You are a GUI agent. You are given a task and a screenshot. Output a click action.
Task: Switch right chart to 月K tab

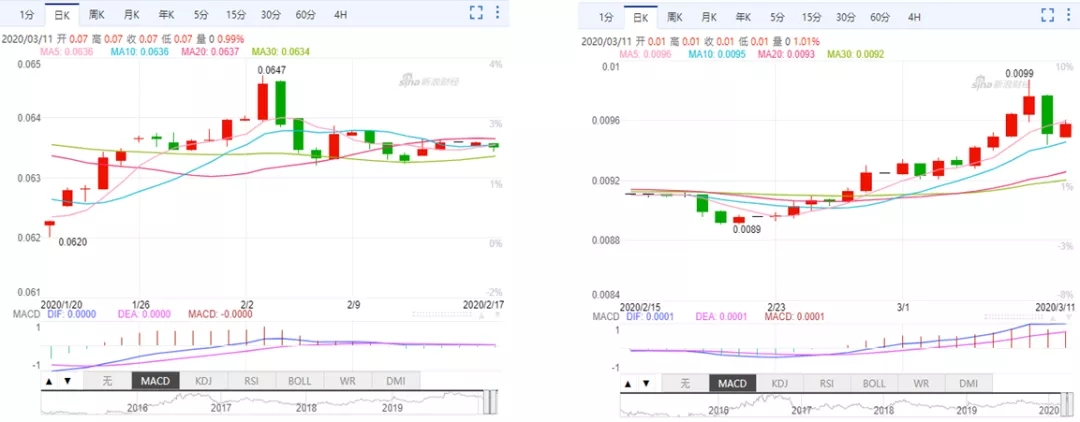[709, 17]
